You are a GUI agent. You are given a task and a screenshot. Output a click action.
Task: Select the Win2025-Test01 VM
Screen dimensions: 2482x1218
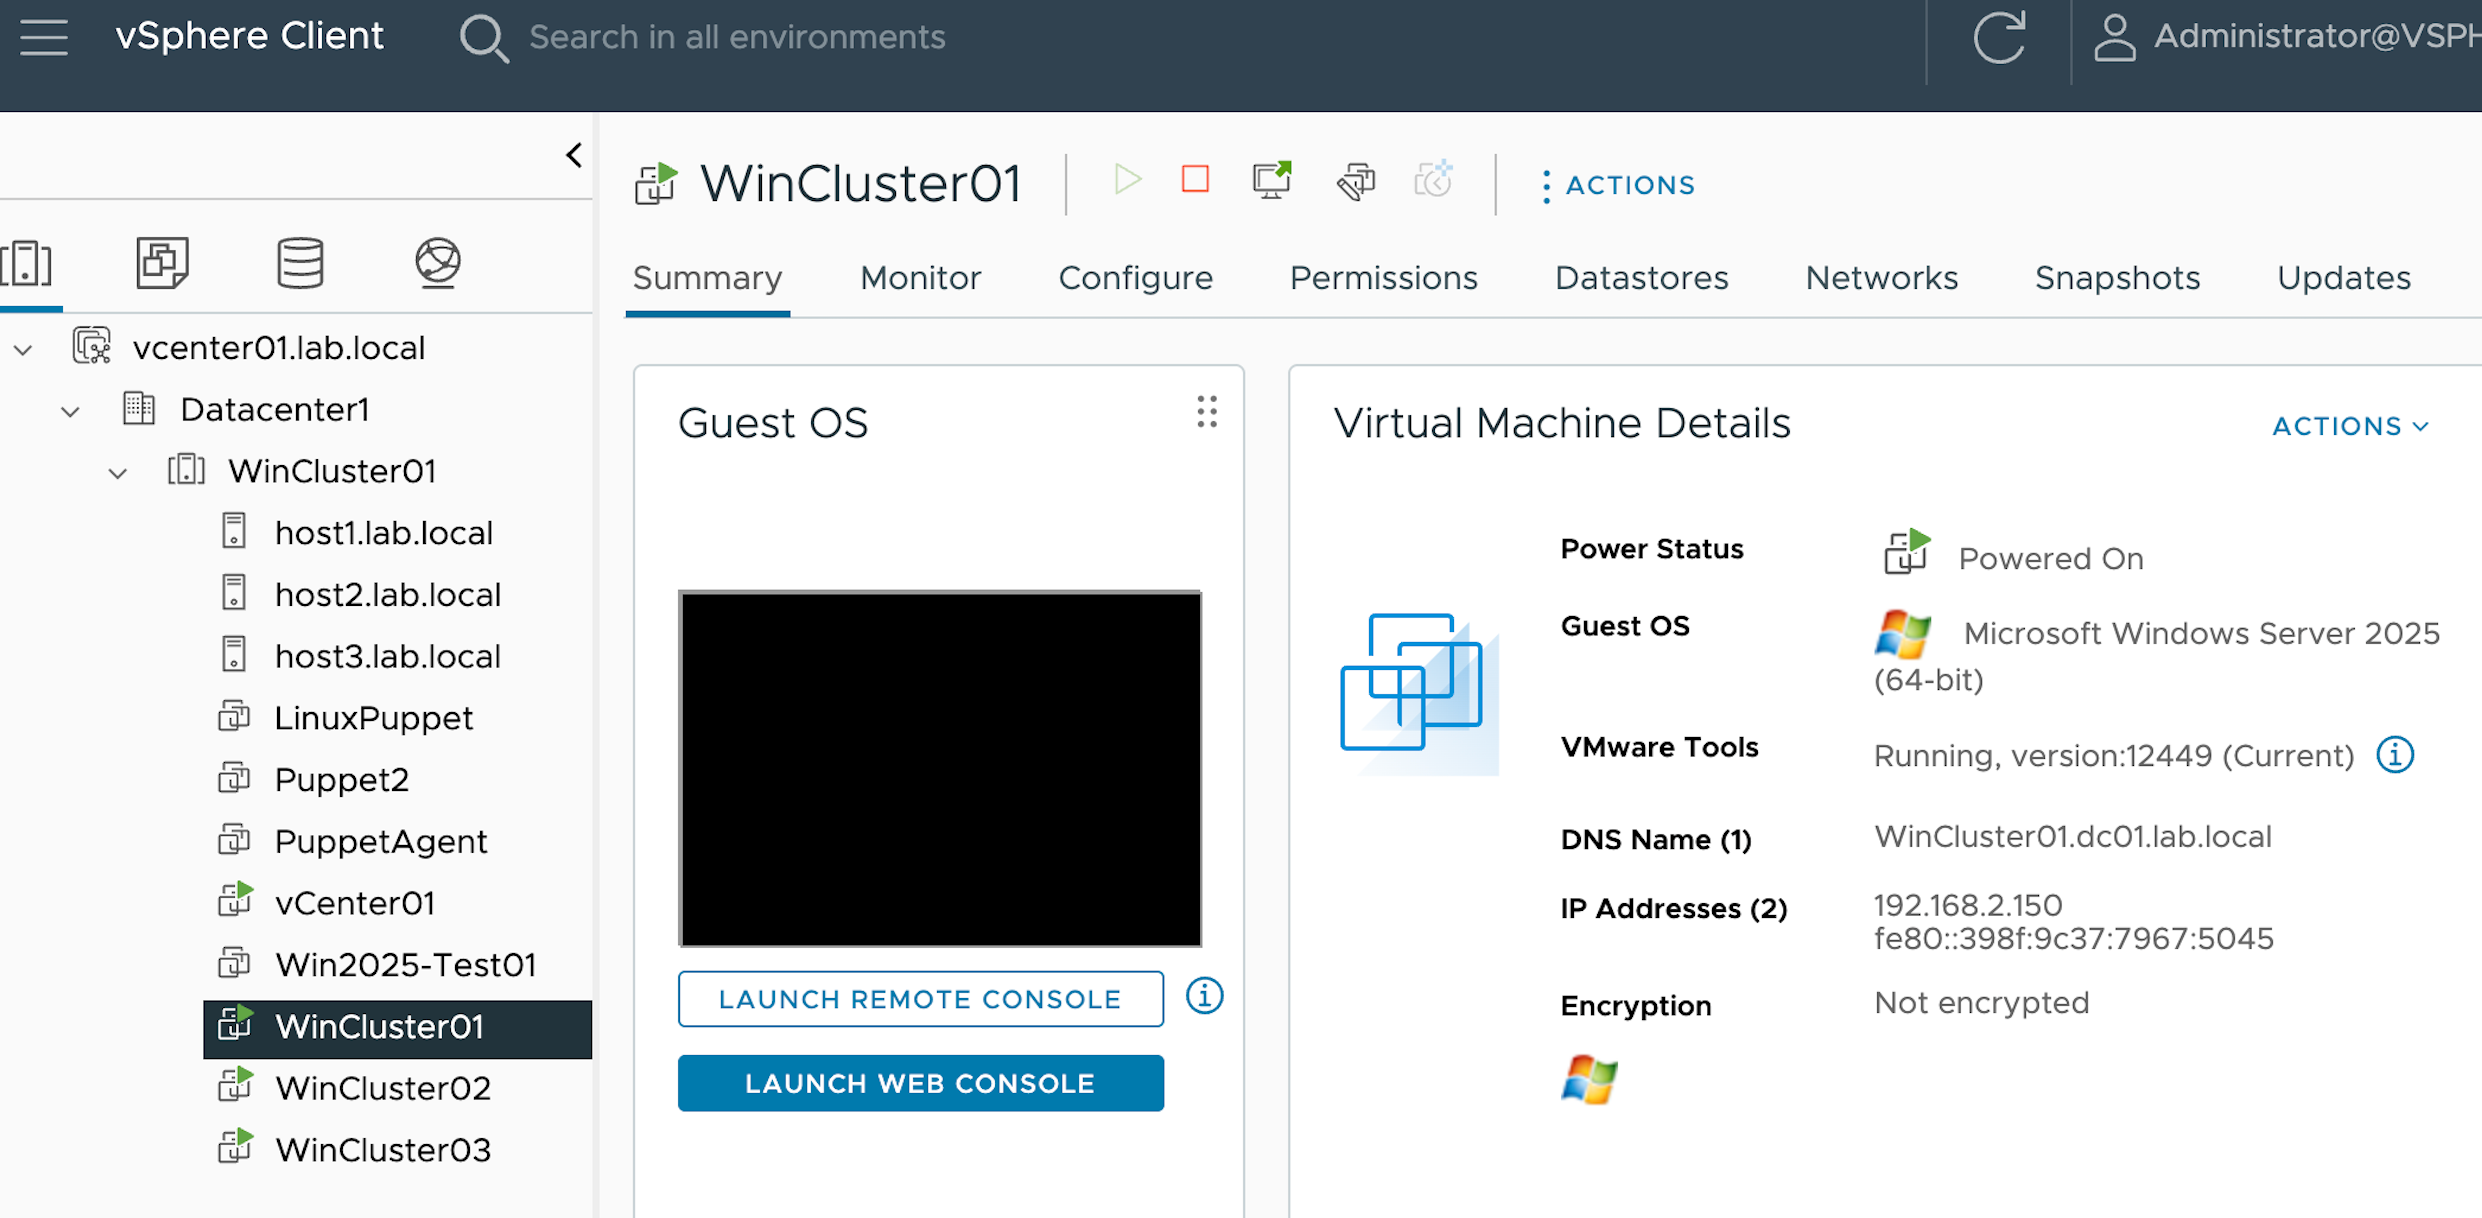[405, 965]
